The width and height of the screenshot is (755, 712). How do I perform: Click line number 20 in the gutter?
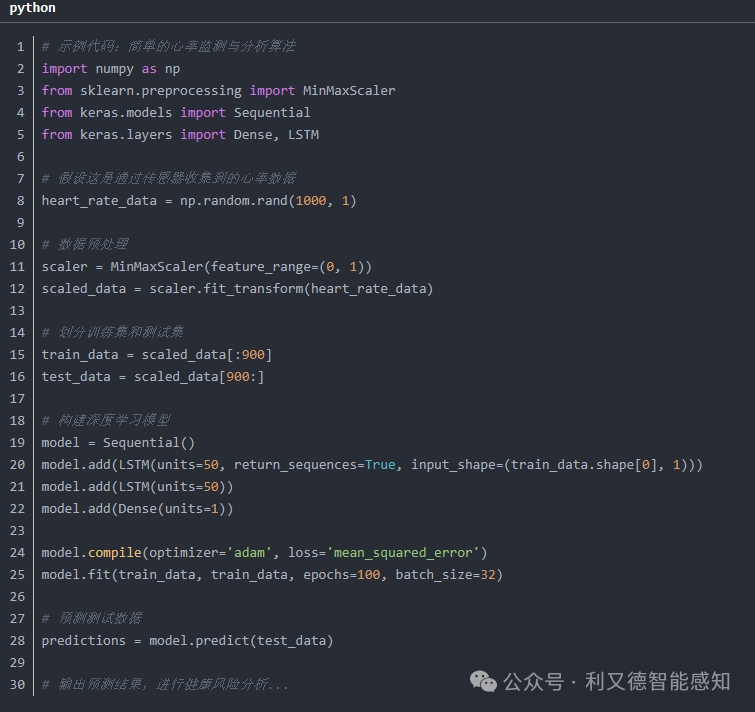(17, 465)
